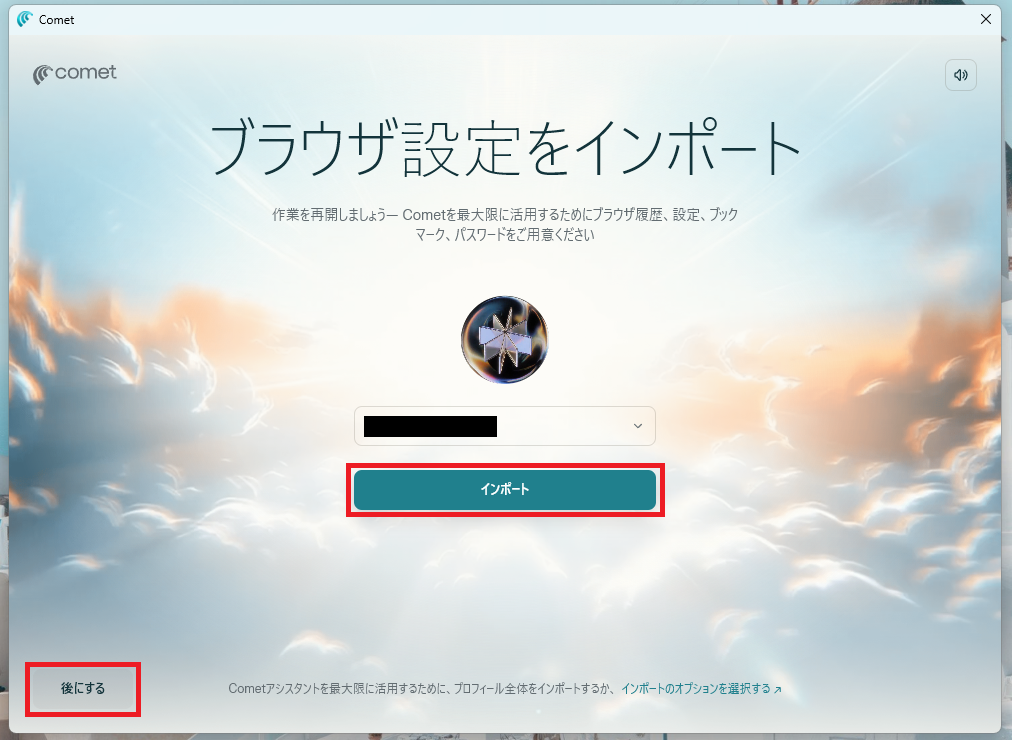1012x740 pixels.
Task: Click the Comet title bar app icon
Action: pyautogui.click(x=25, y=19)
